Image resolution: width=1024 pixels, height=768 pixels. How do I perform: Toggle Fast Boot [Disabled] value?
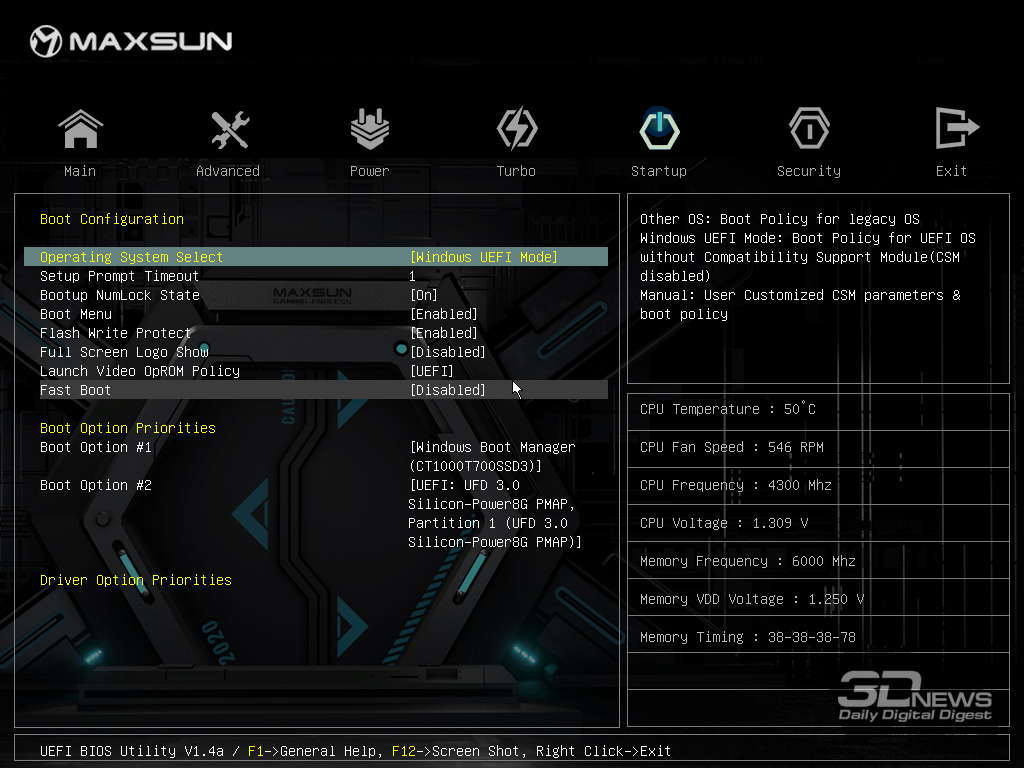click(x=448, y=390)
